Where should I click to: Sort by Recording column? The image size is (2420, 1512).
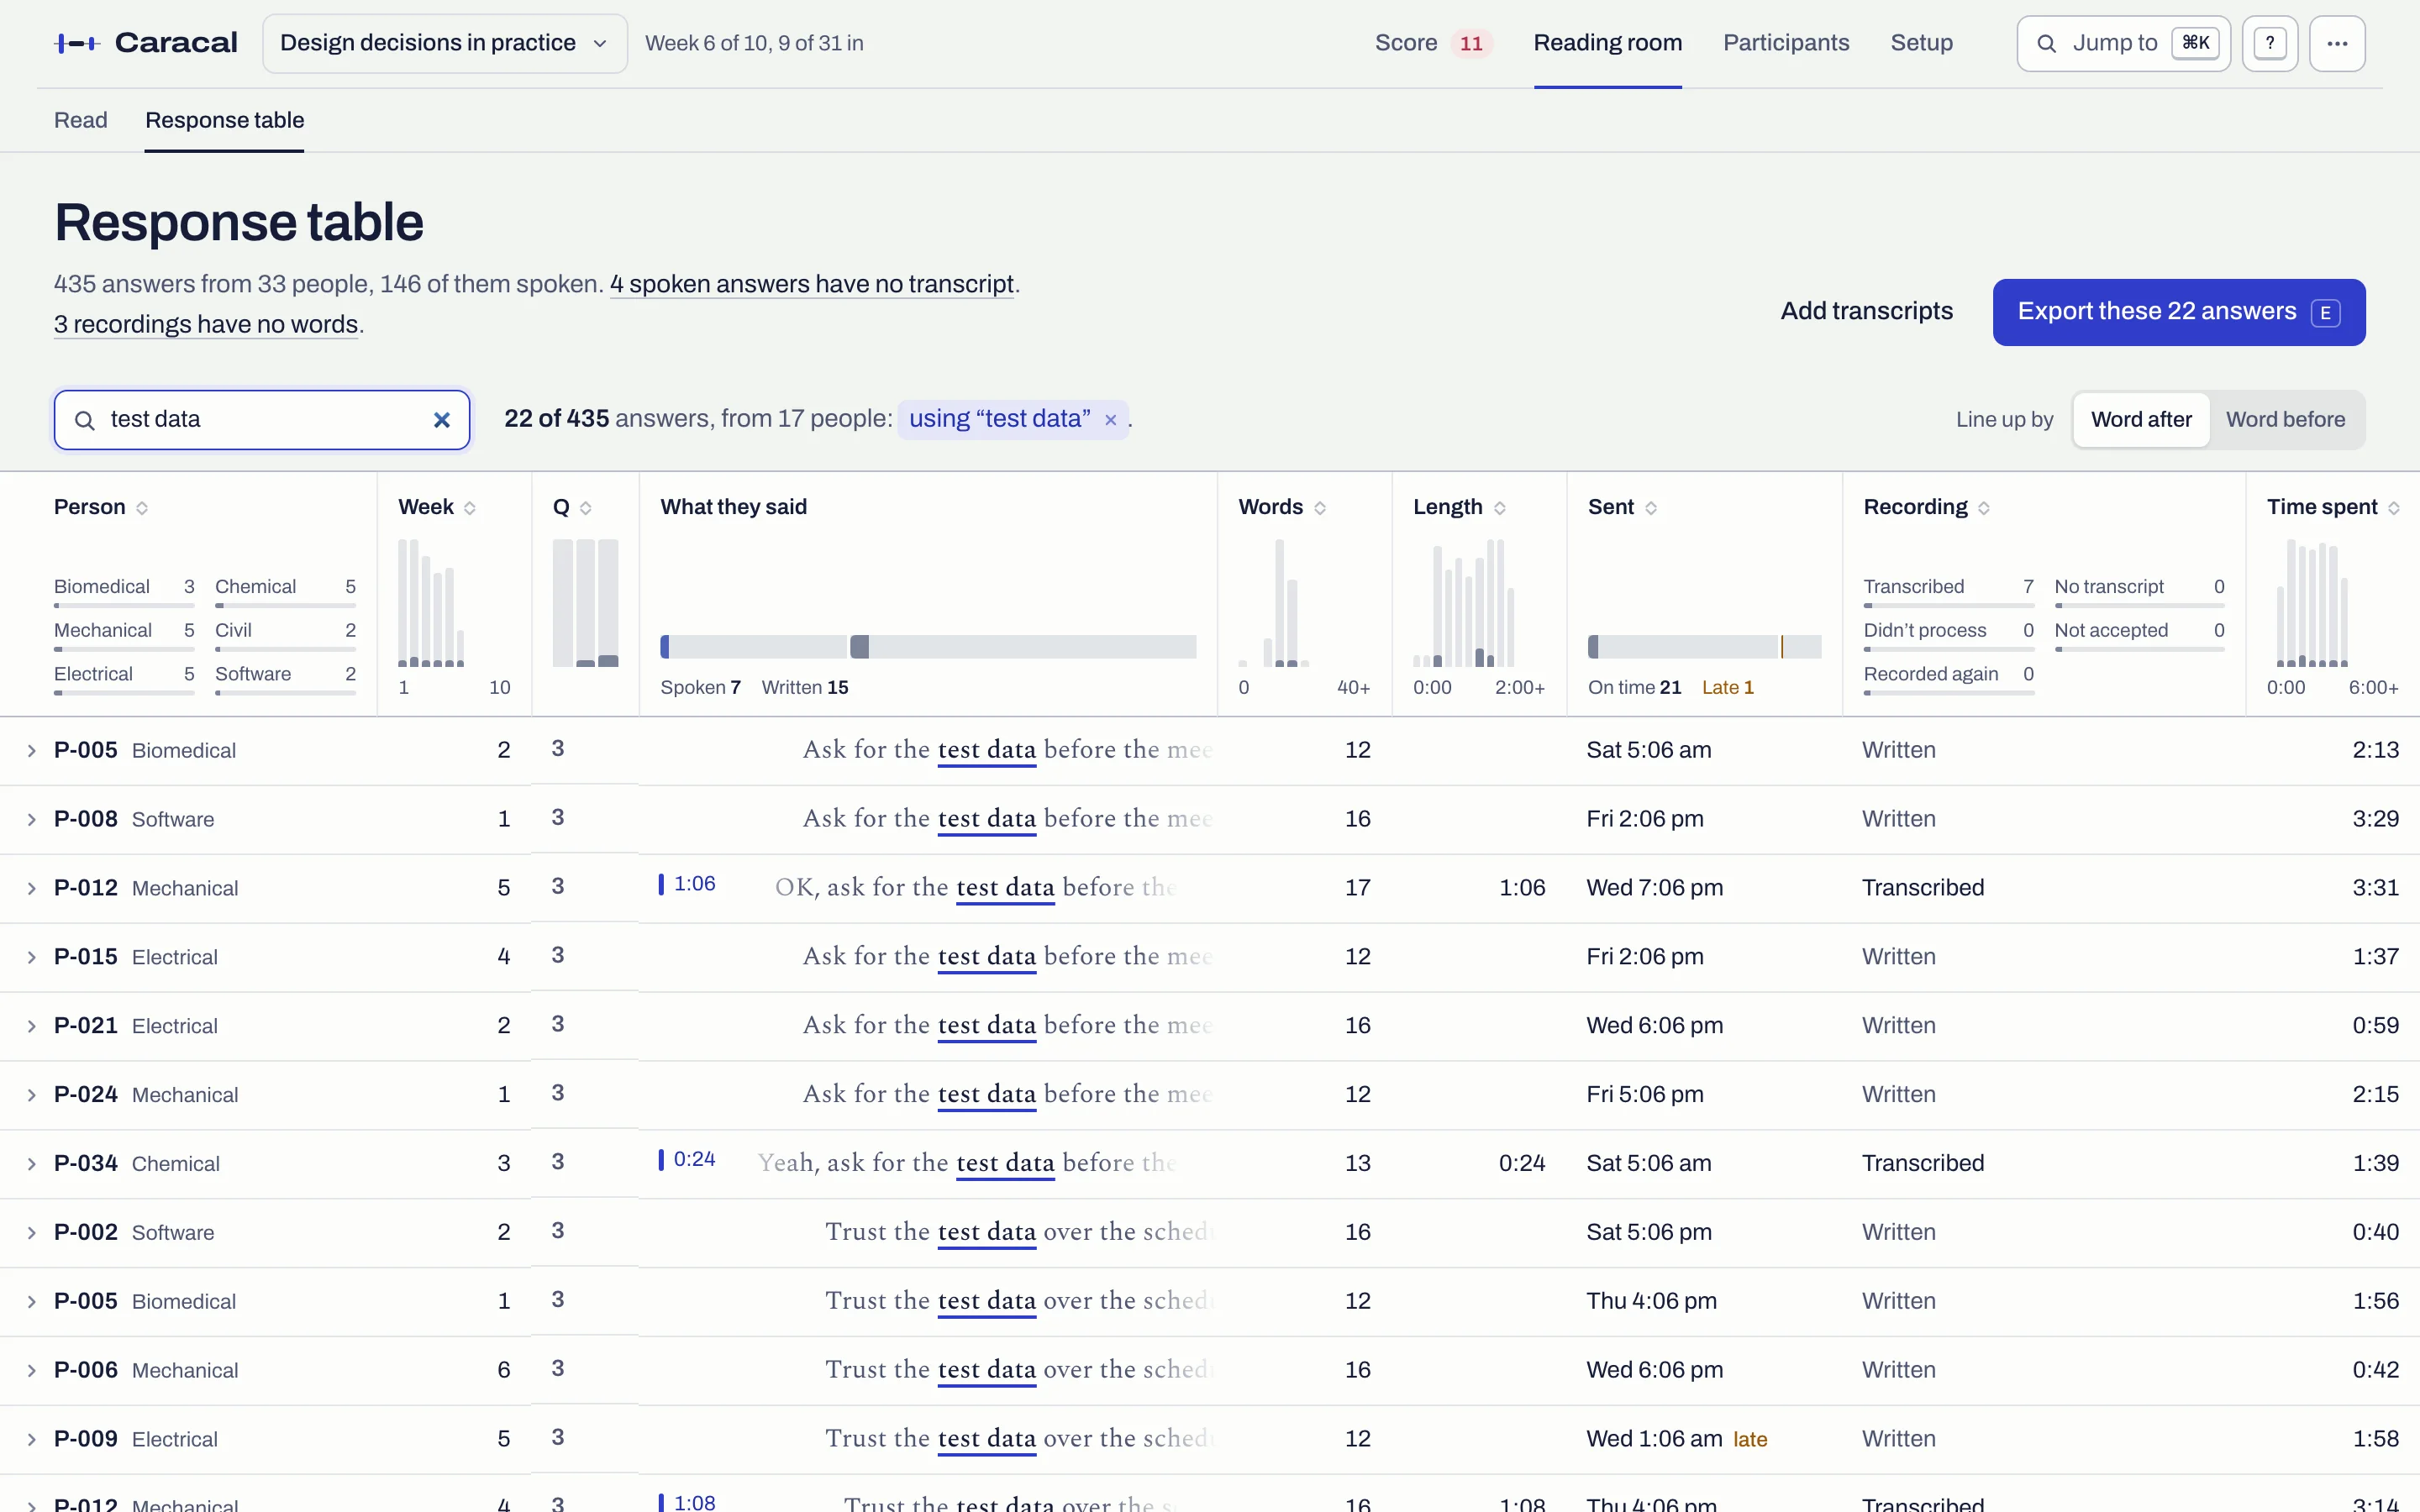pyautogui.click(x=1926, y=507)
